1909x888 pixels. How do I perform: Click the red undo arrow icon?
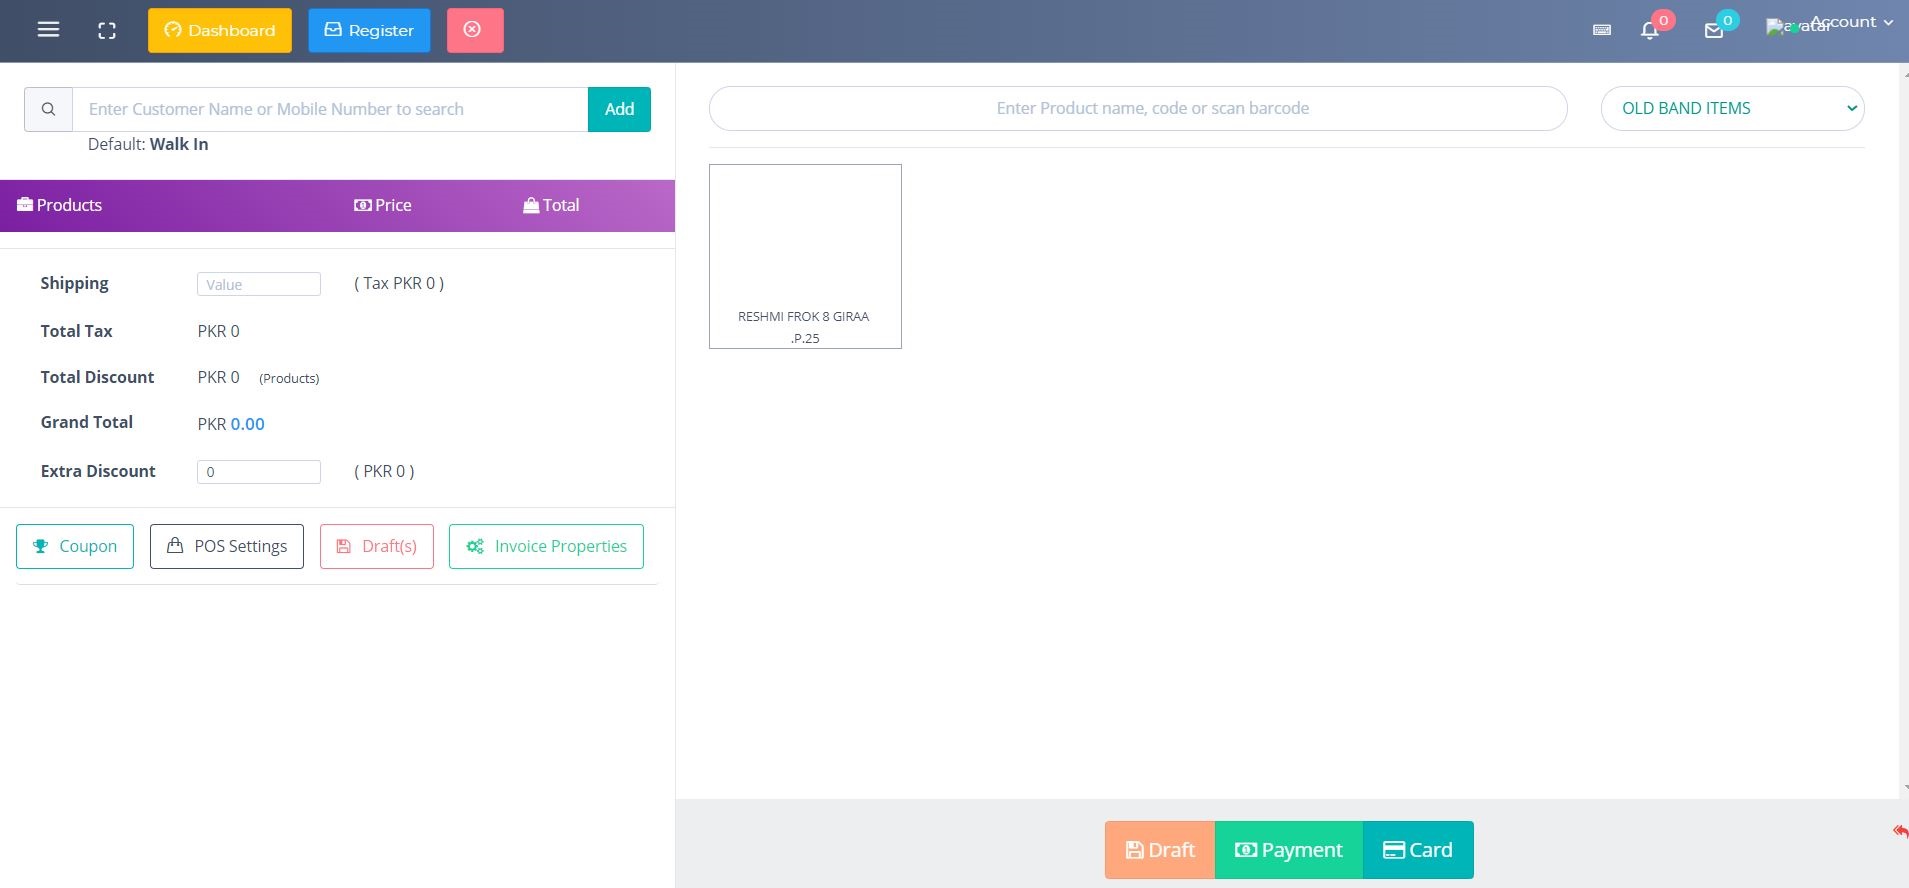click(x=1899, y=831)
